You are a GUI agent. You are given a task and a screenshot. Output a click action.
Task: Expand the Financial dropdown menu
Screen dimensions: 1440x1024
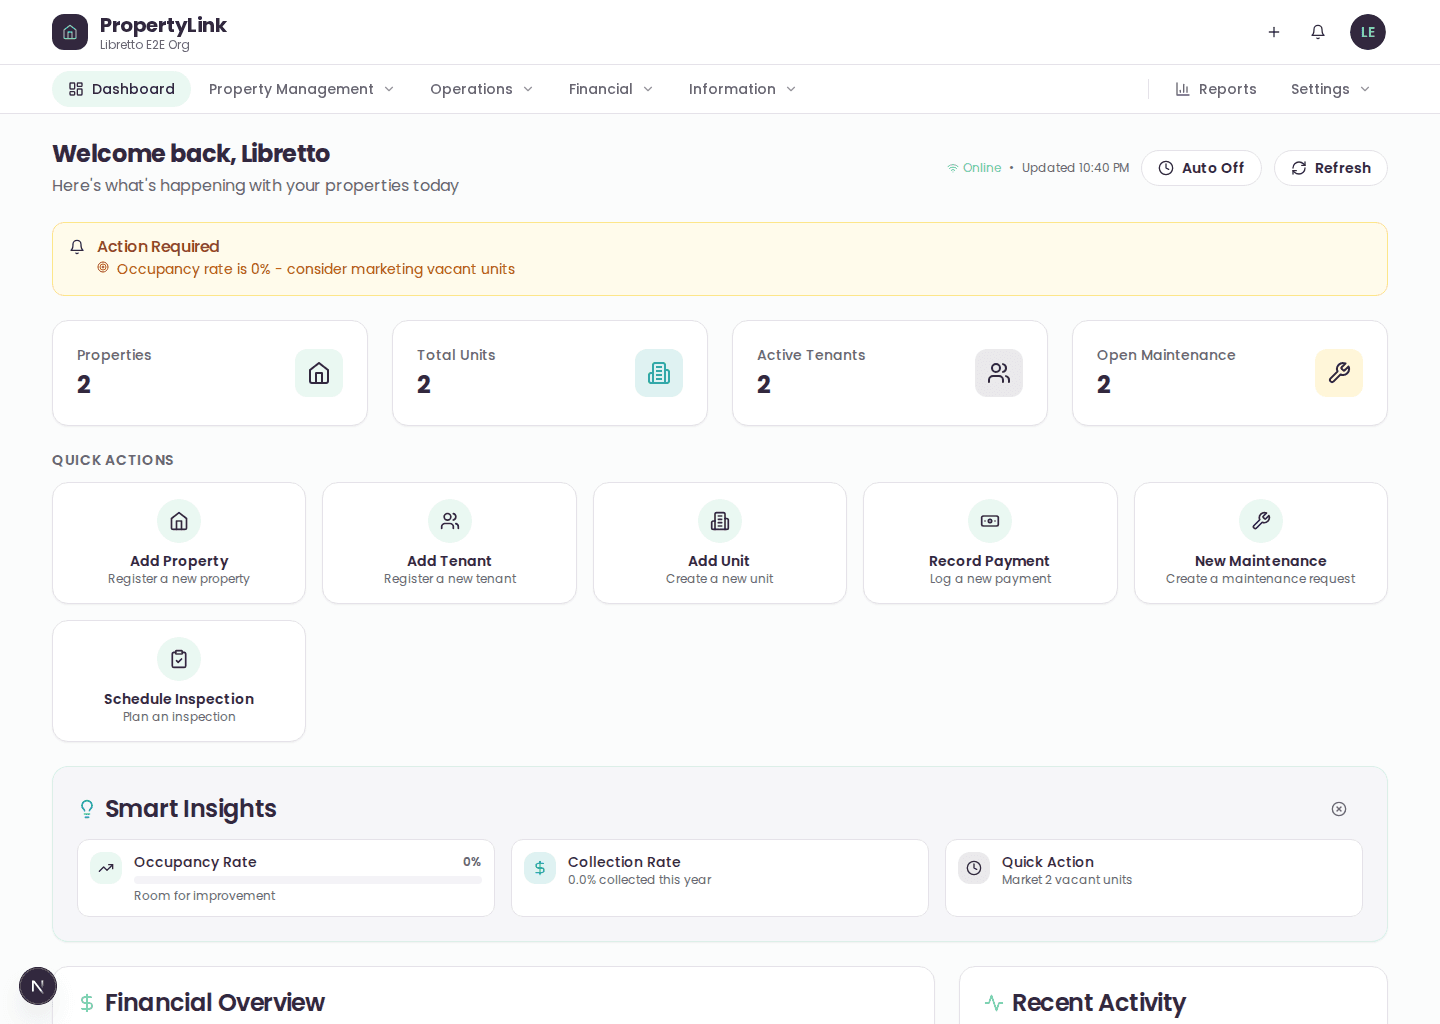click(x=611, y=89)
